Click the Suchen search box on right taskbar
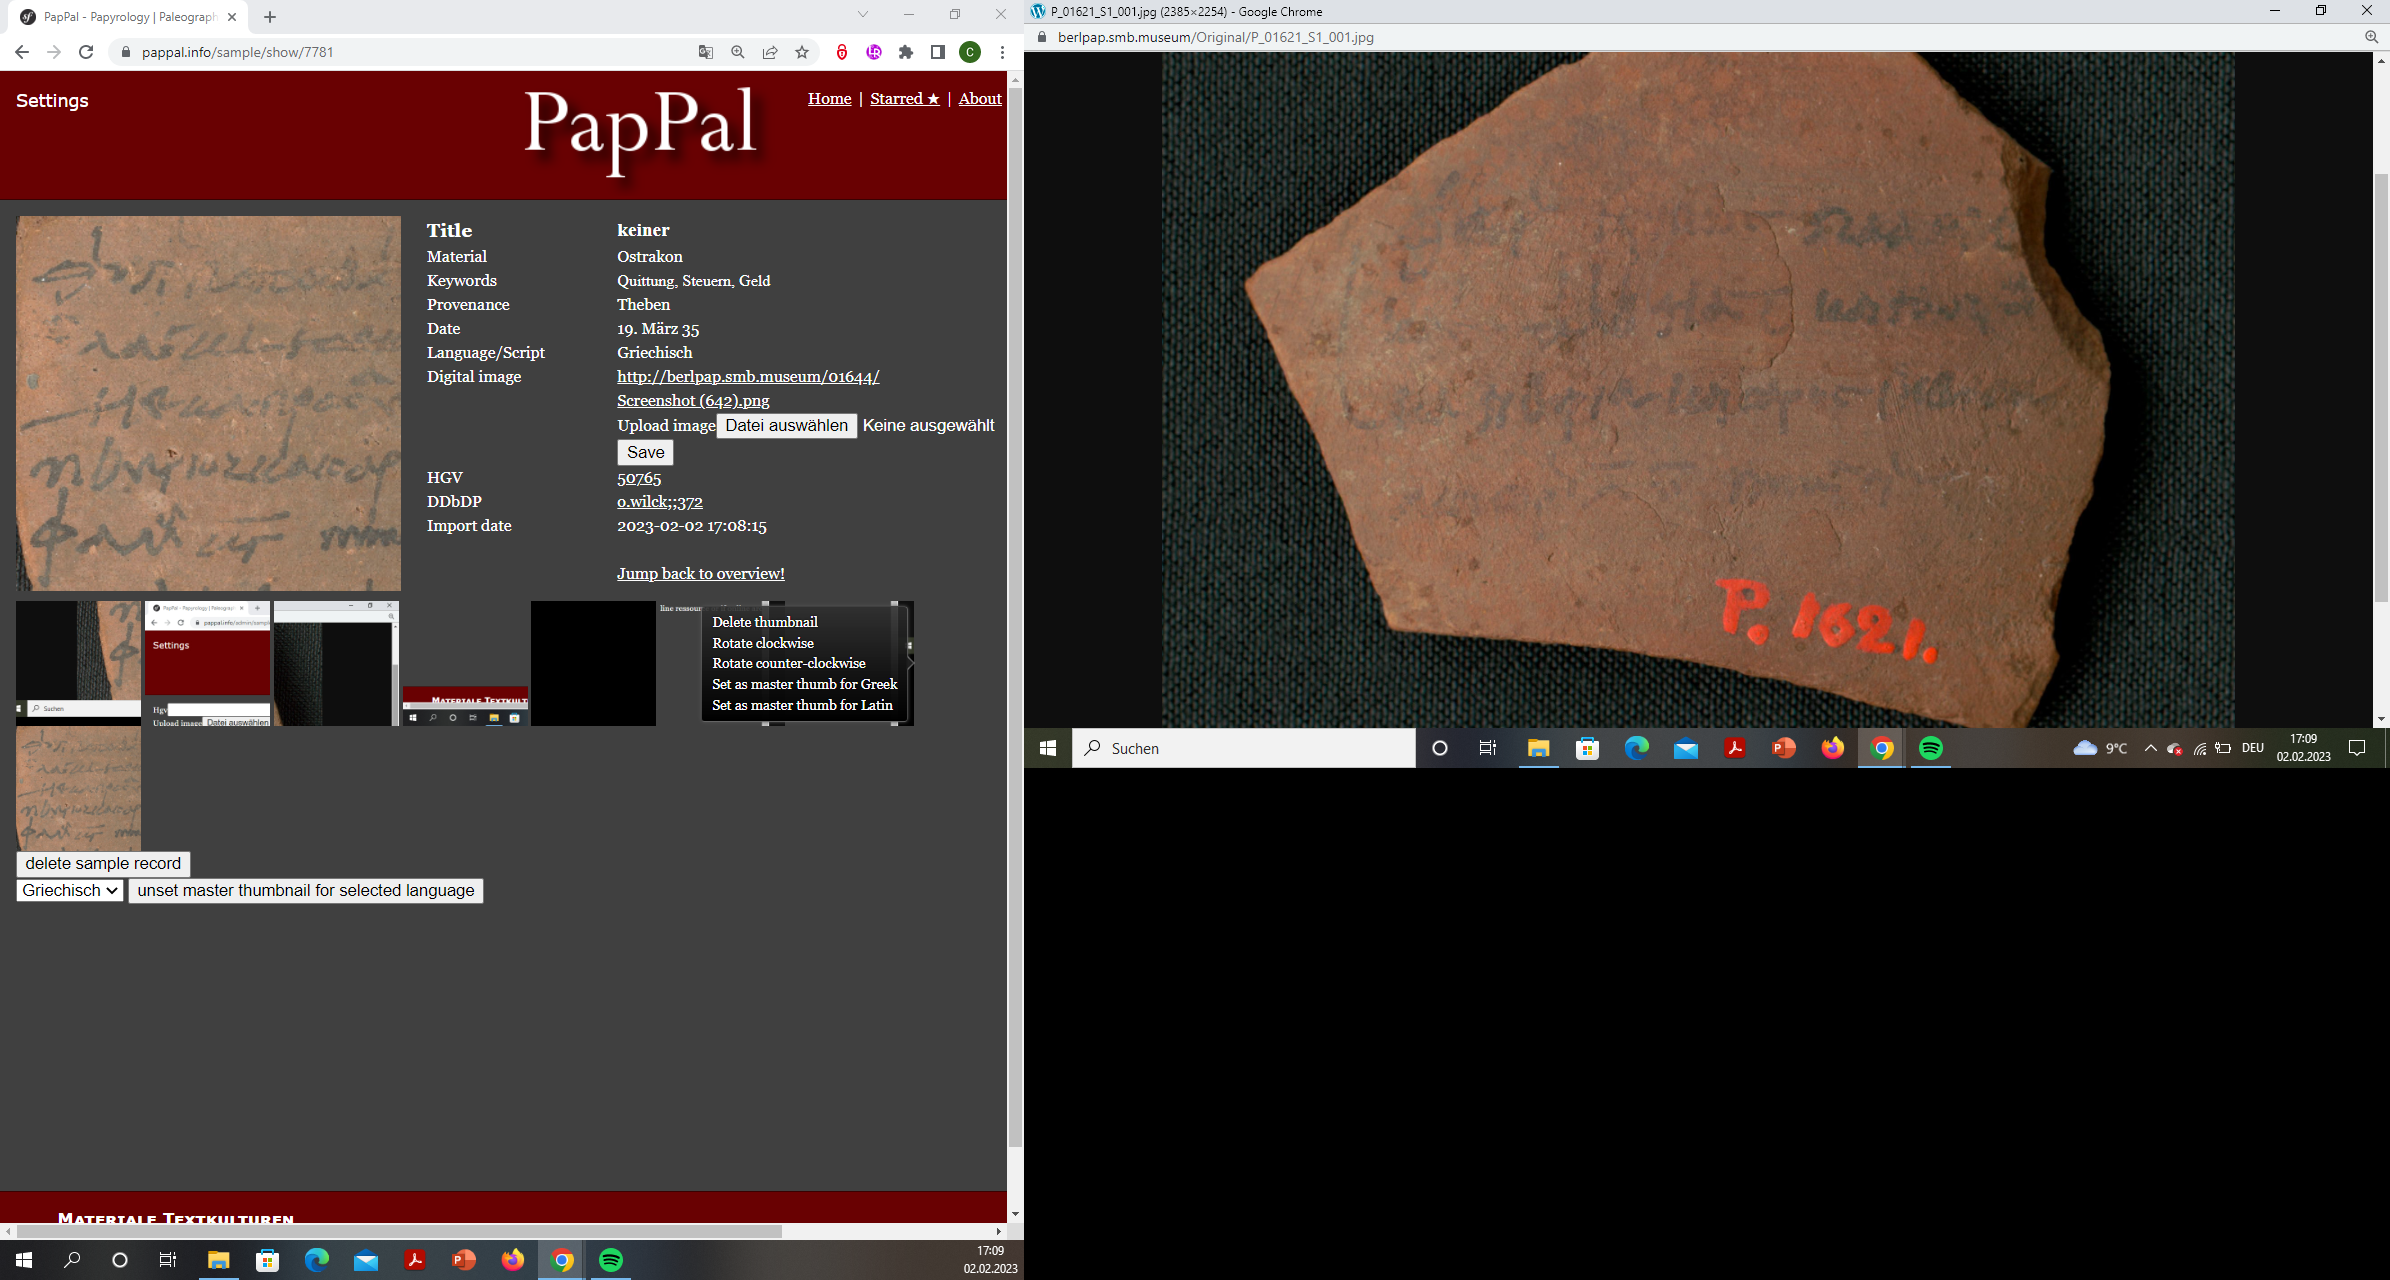Image resolution: width=2390 pixels, height=1280 pixels. coord(1244,748)
